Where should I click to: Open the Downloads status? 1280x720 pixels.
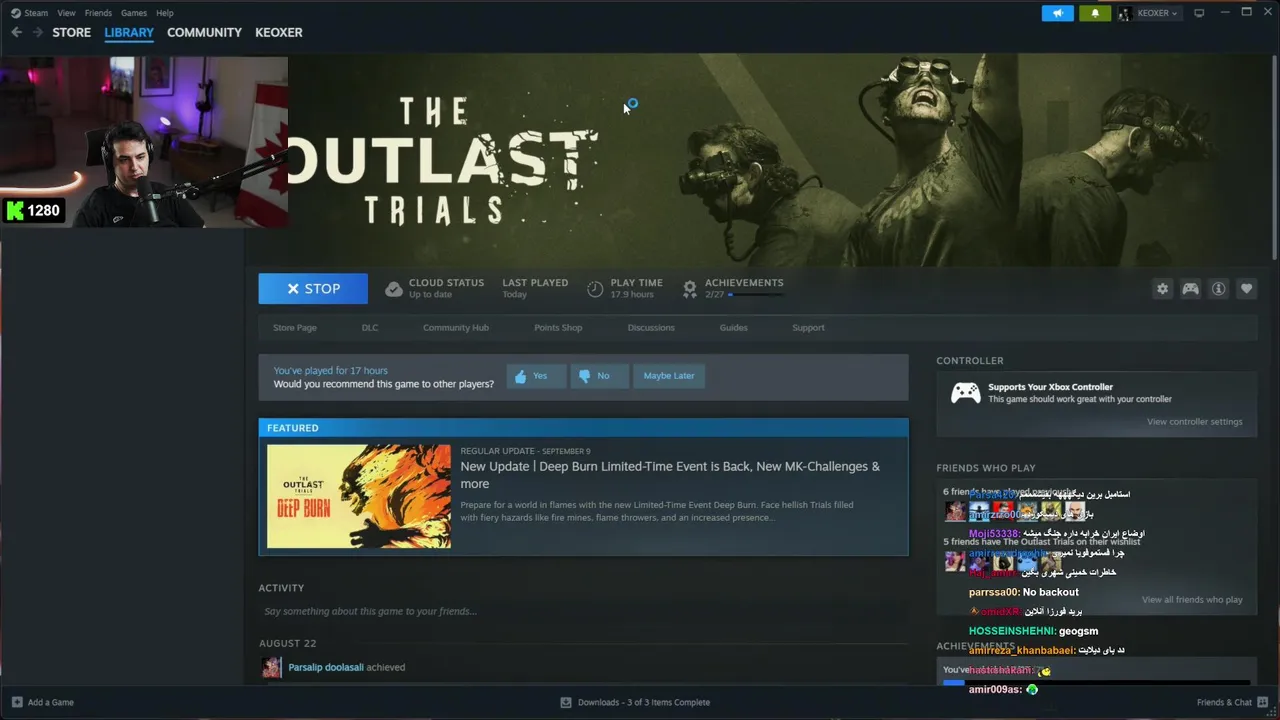coord(635,702)
